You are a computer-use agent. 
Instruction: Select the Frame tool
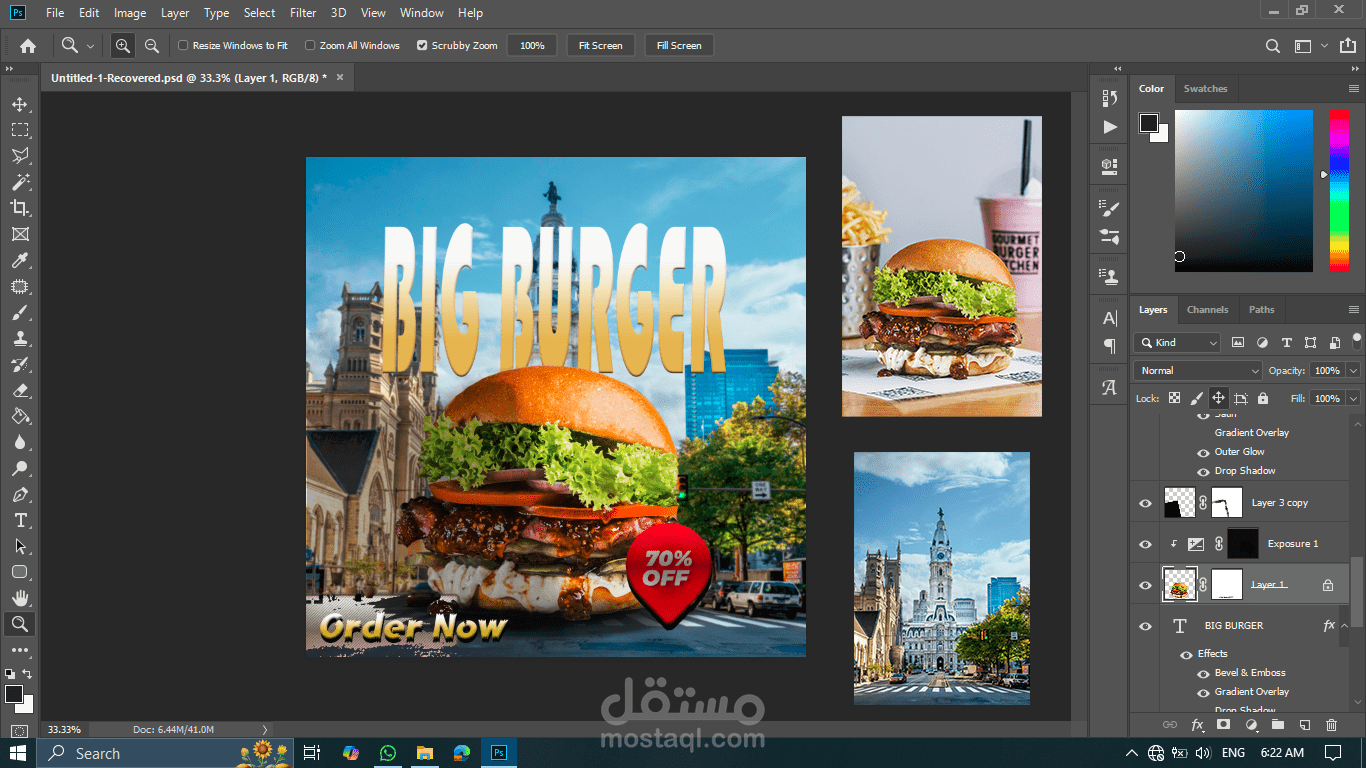tap(20, 234)
